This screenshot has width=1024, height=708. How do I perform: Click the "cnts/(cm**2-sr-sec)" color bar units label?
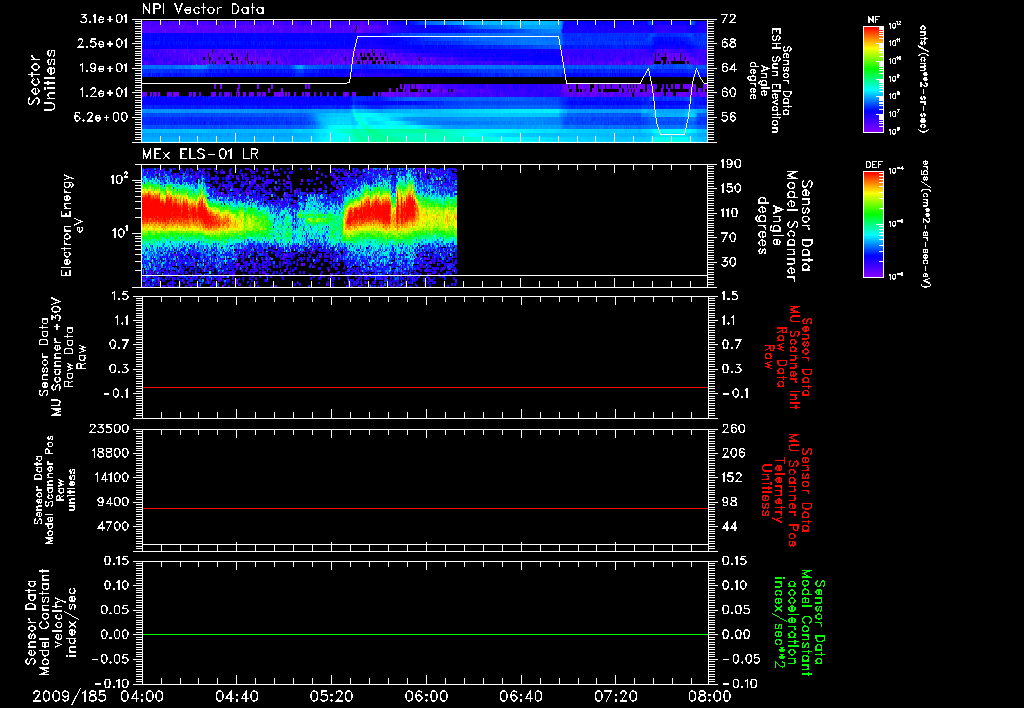923,78
